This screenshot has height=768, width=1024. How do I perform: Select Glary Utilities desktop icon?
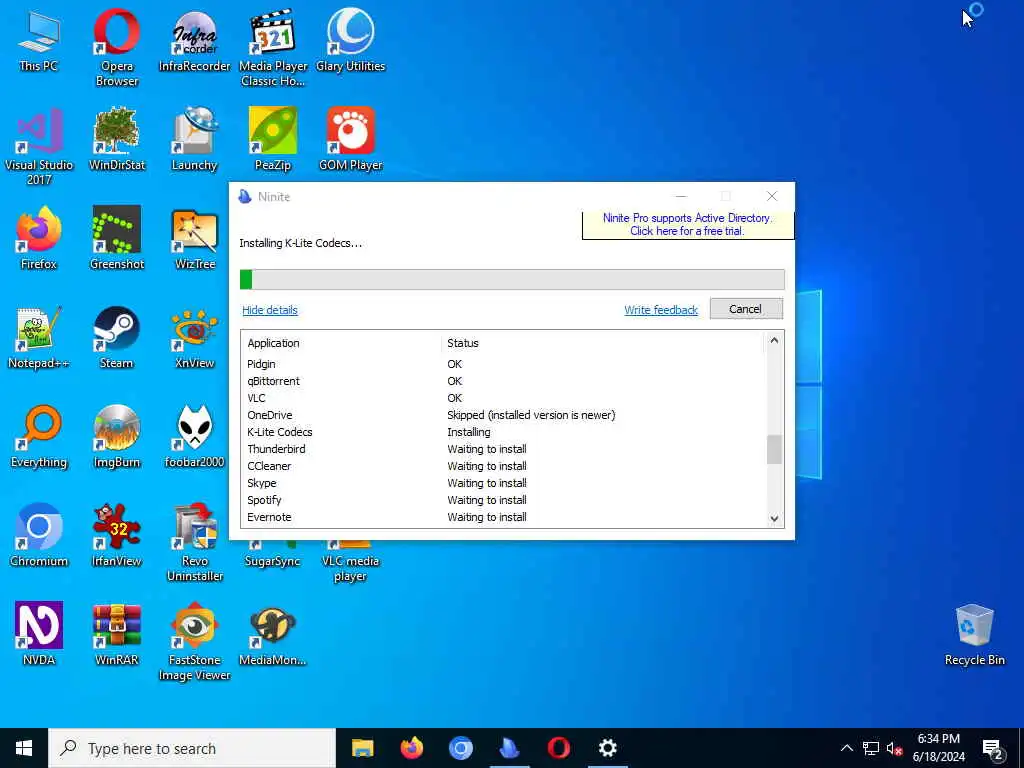351,40
